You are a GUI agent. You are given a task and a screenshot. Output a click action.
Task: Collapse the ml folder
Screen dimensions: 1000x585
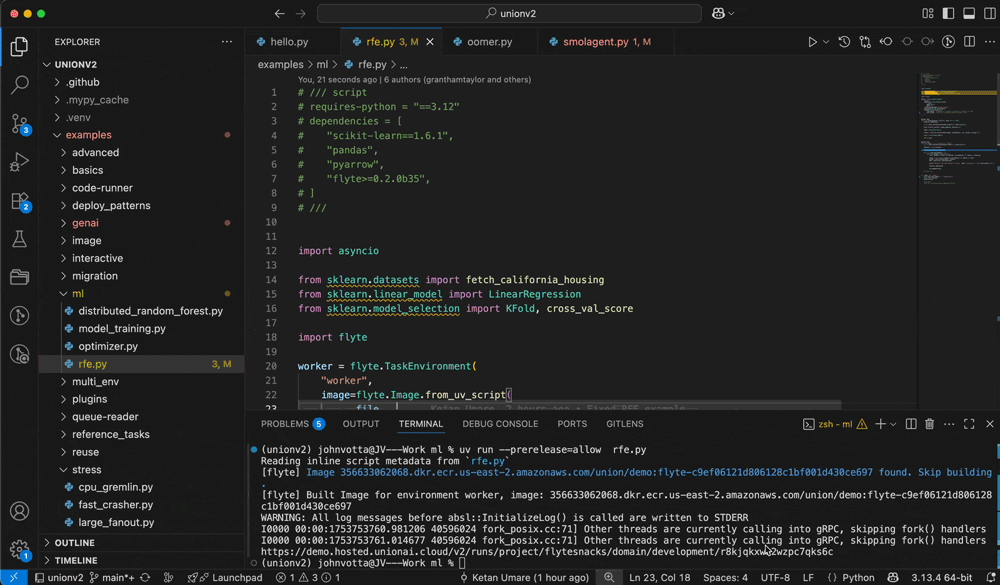coord(77,294)
